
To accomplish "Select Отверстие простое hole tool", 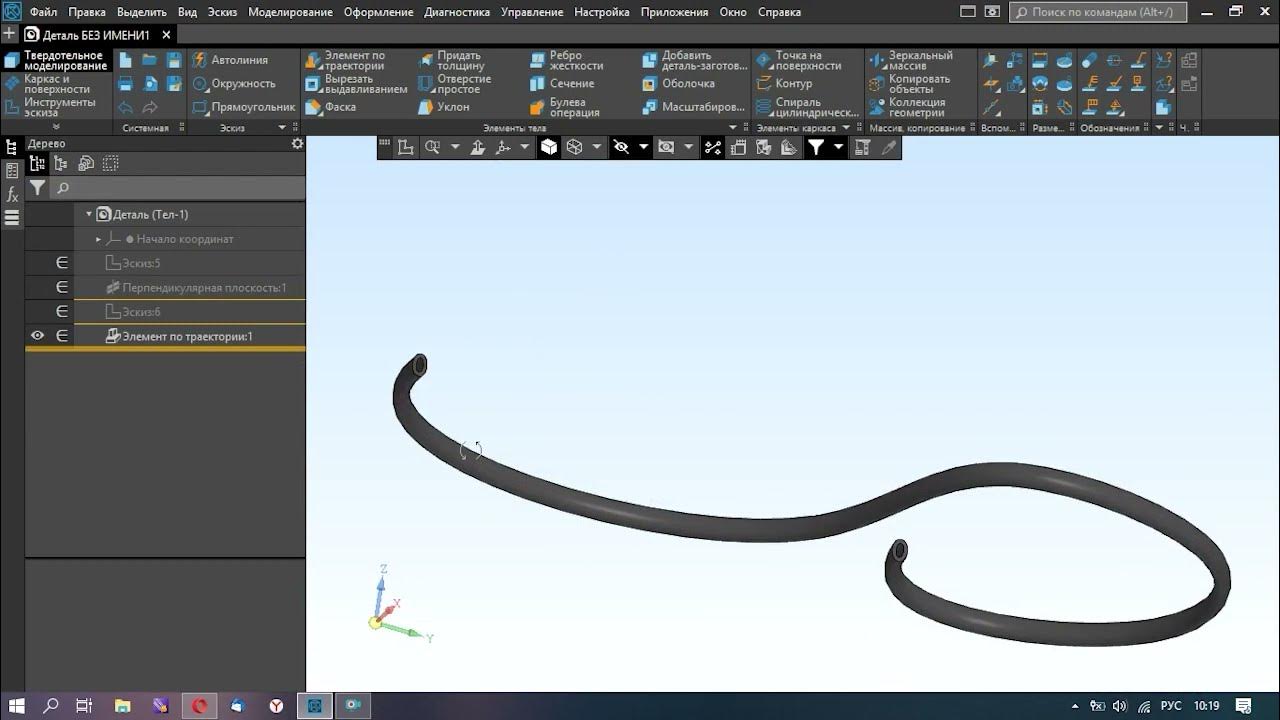I will tap(455, 83).
